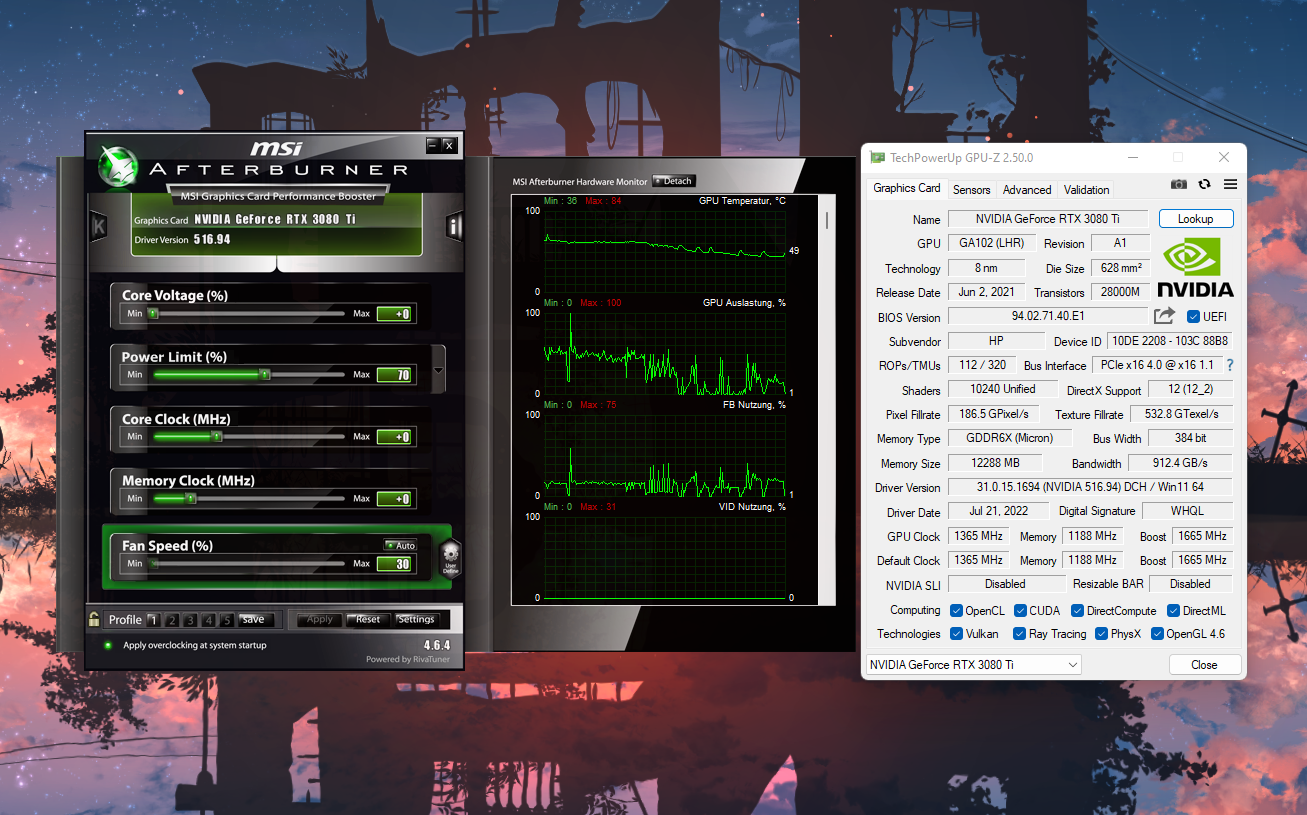Viewport: 1307px width, 815px height.
Task: Click the GPU Auslastung graph
Action: (x=665, y=353)
